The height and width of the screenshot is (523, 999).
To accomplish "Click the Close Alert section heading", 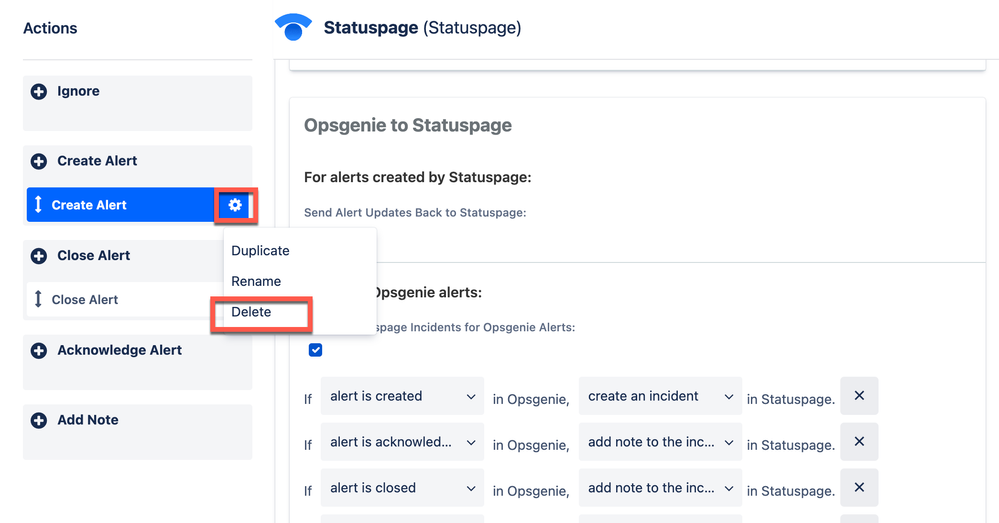I will click(94, 255).
